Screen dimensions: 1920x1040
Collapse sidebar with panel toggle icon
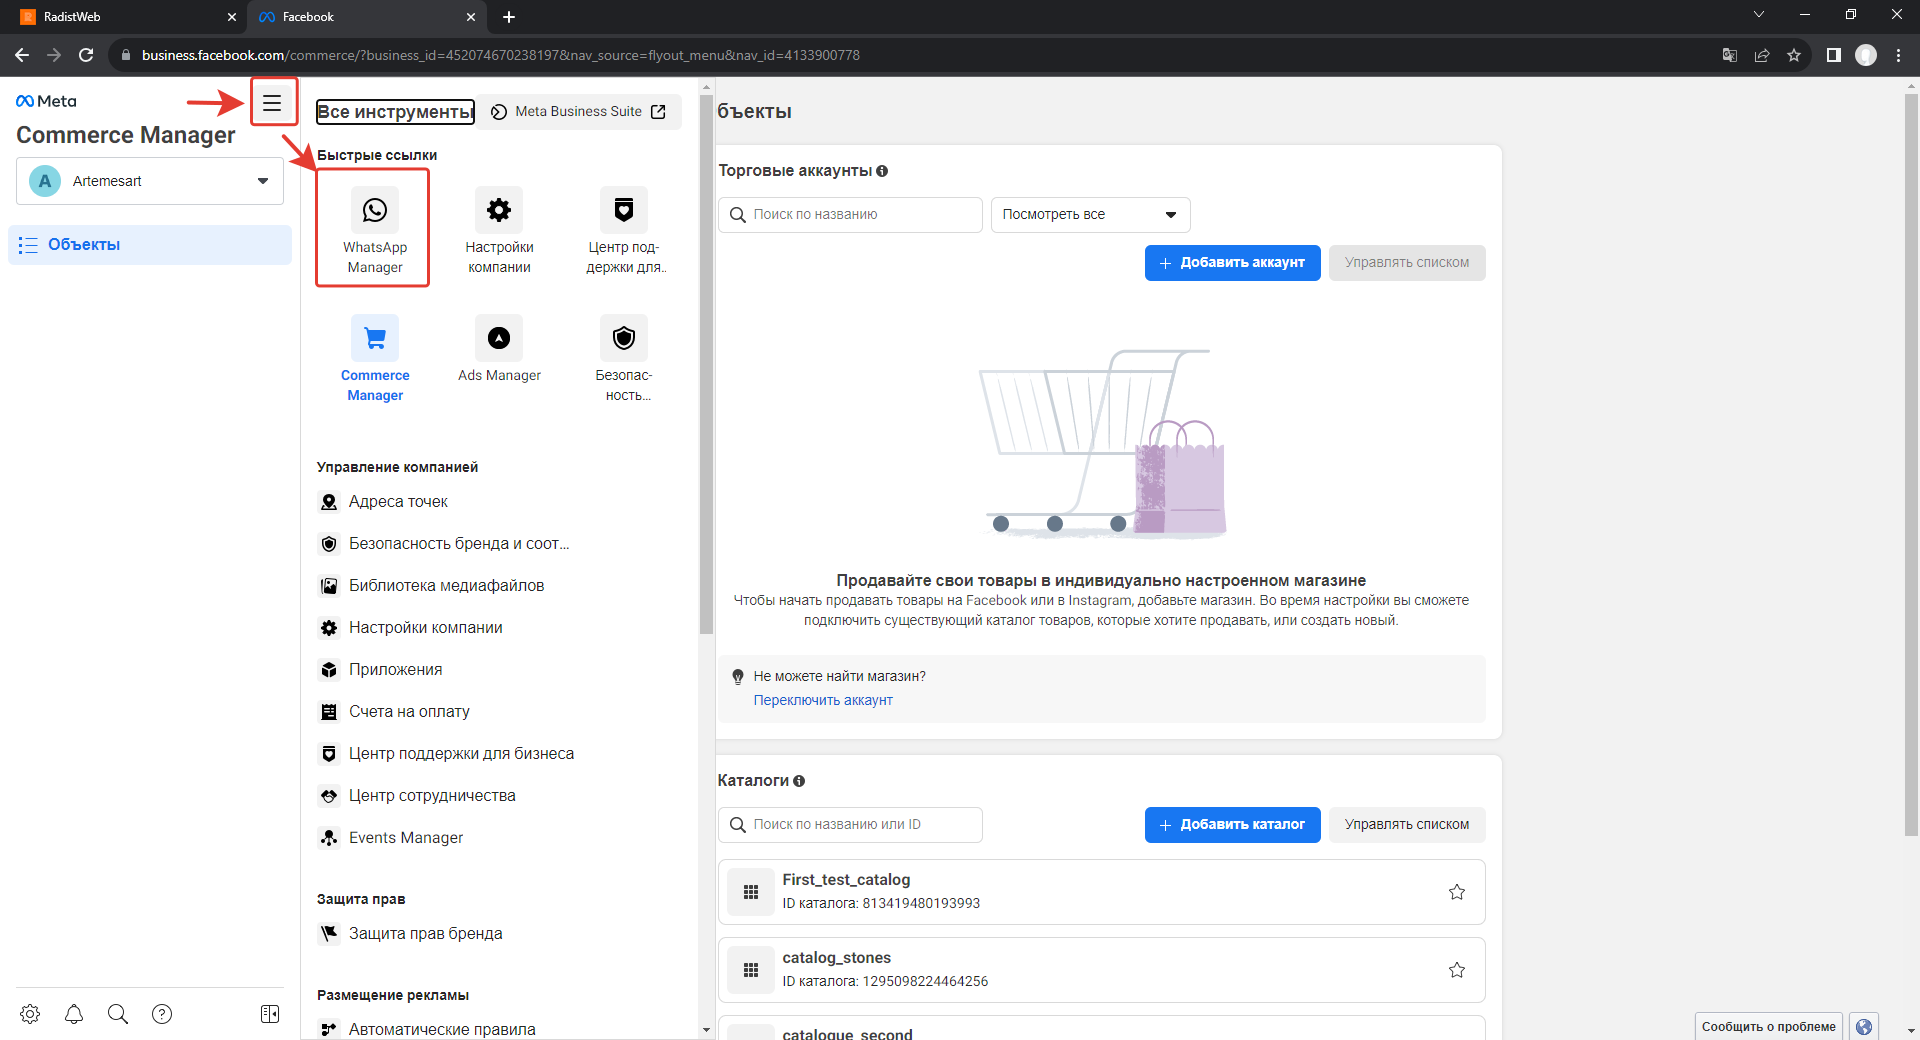click(270, 1014)
